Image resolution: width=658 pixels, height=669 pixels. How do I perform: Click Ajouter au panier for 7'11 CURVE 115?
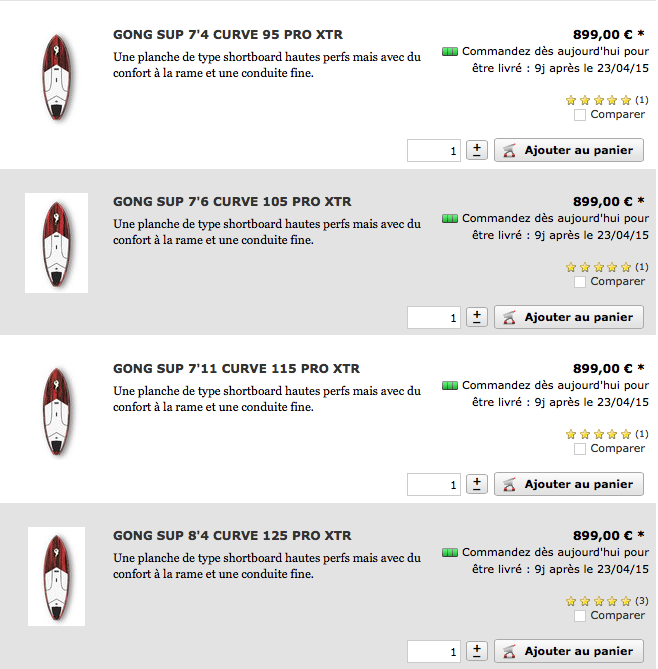pos(569,484)
